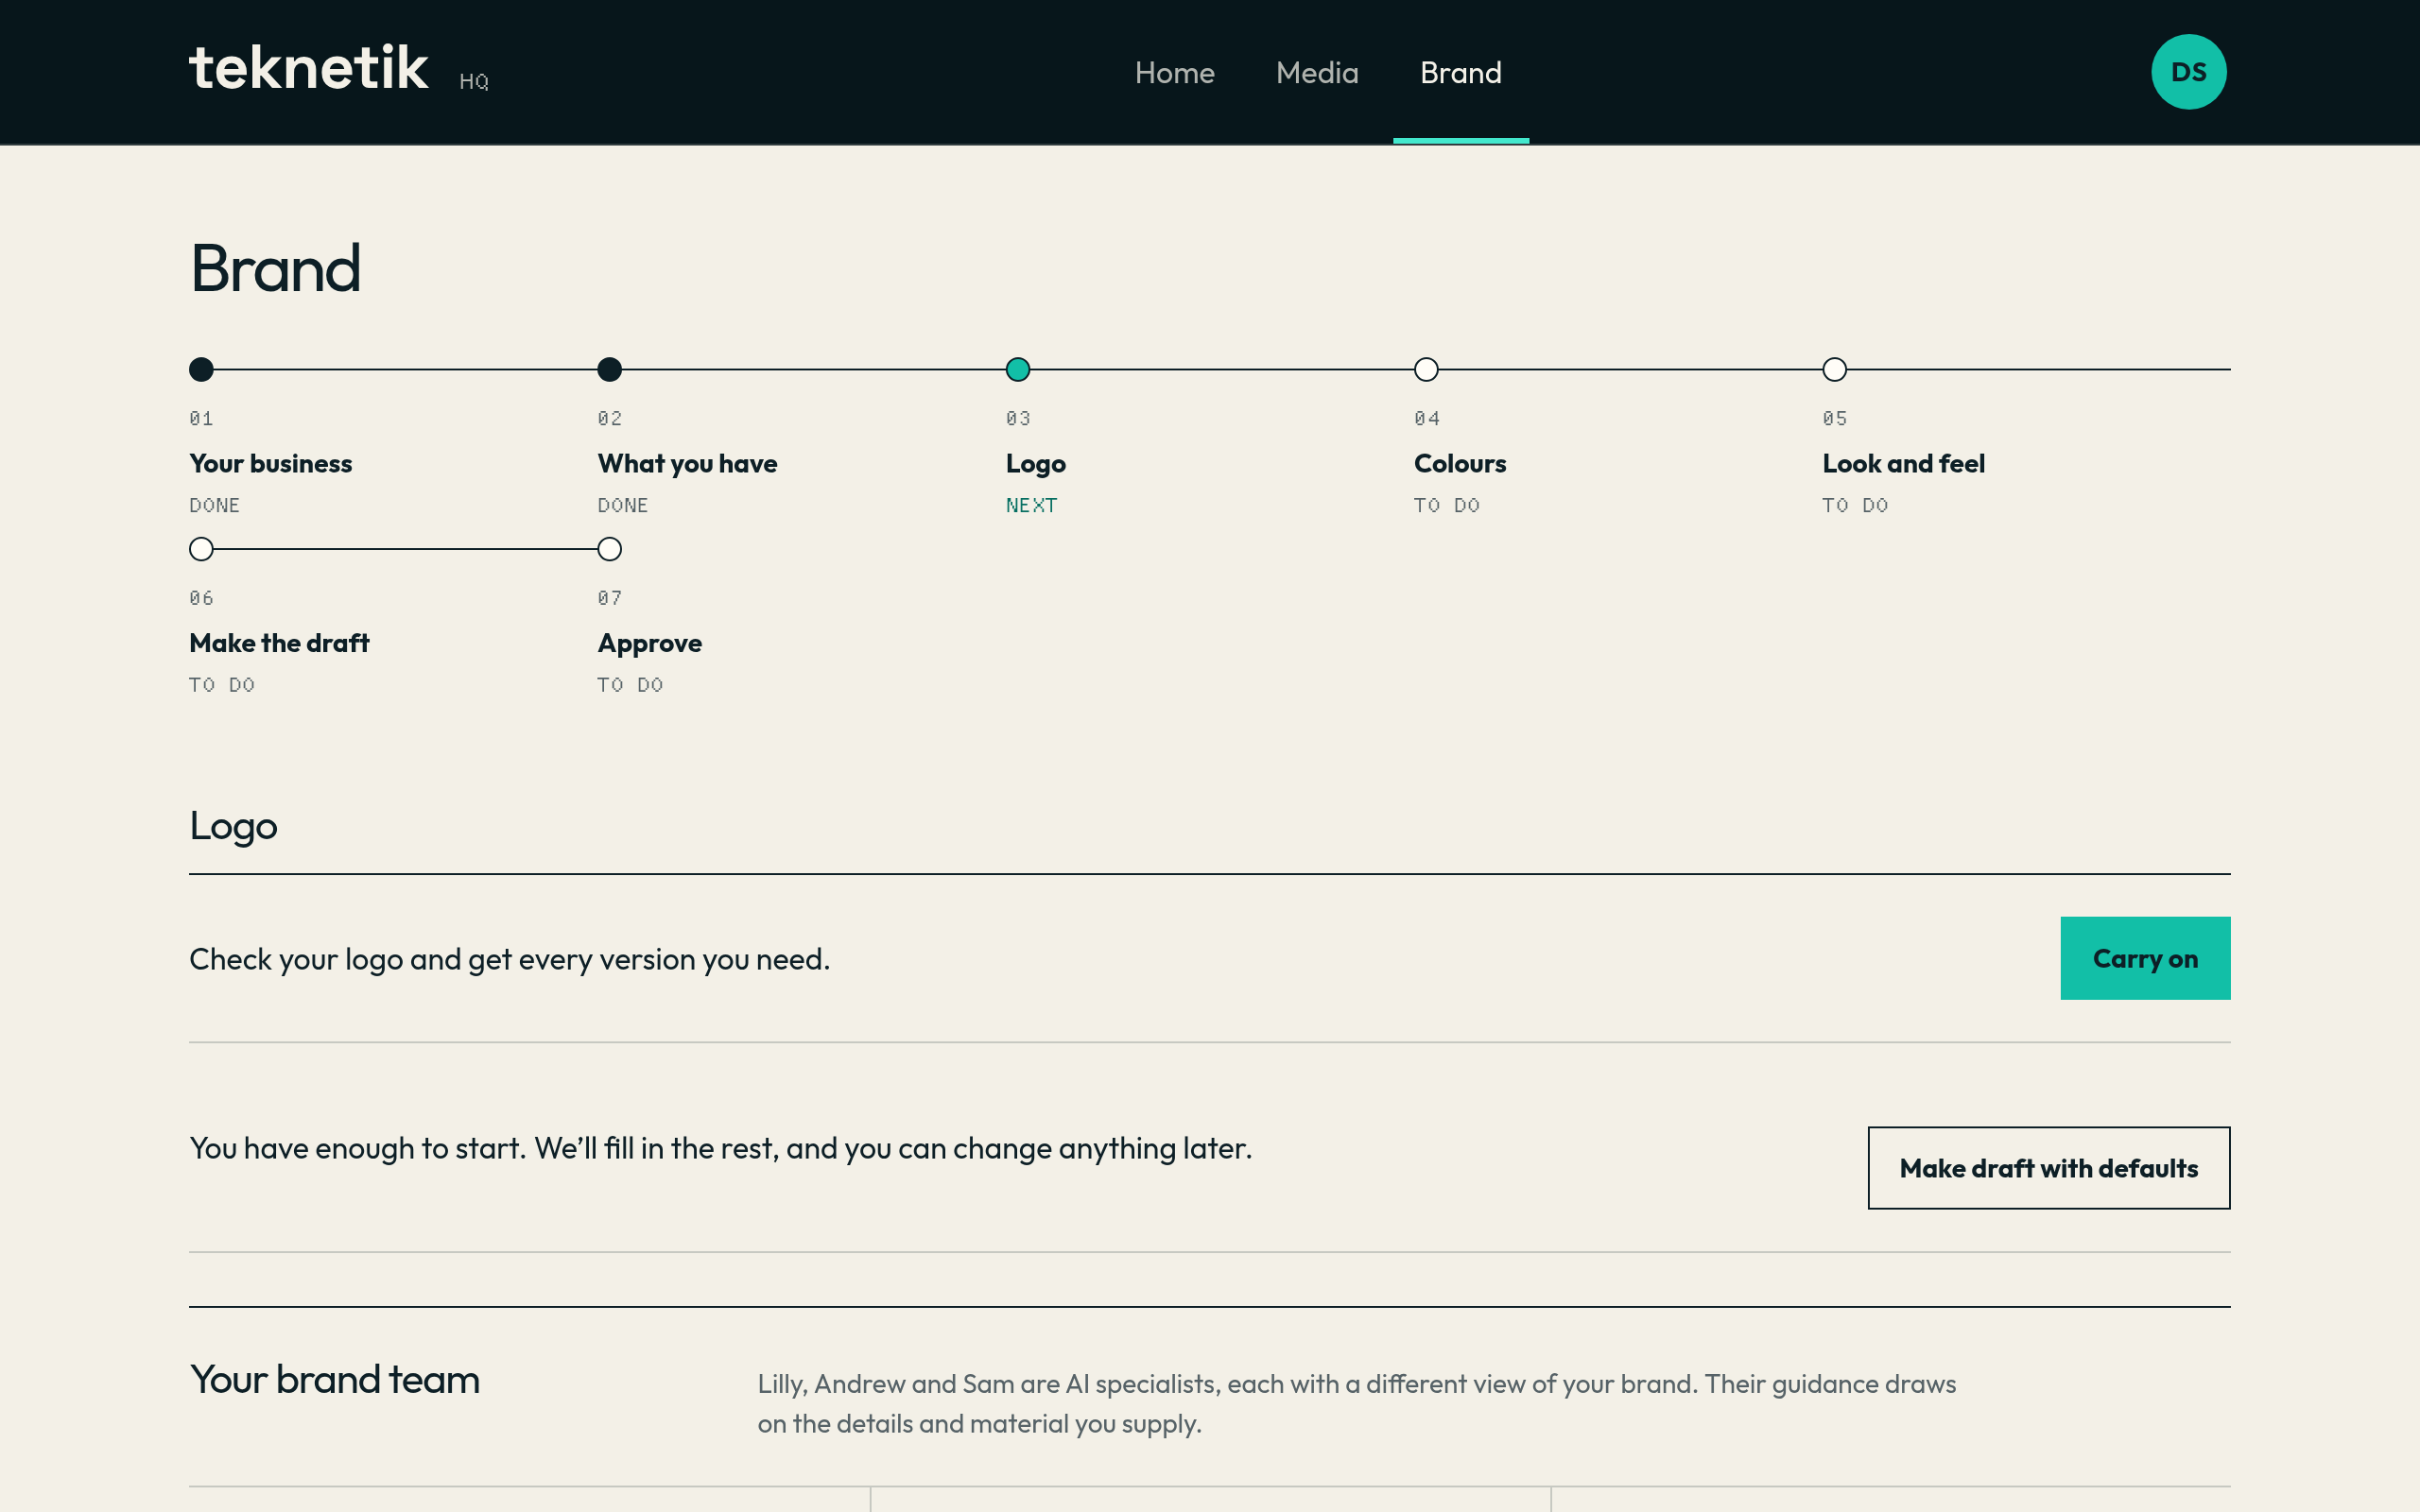Select step 04 Colours circle marker
The image size is (2420, 1512).
click(1426, 370)
